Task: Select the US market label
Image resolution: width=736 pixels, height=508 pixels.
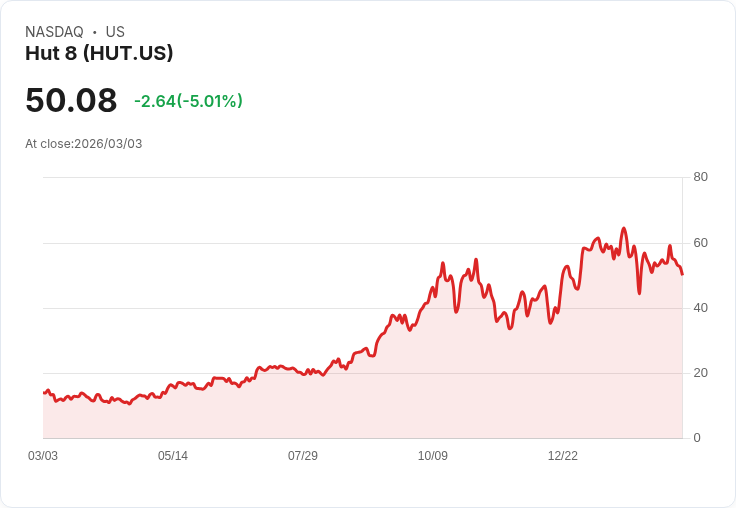Action: point(115,32)
